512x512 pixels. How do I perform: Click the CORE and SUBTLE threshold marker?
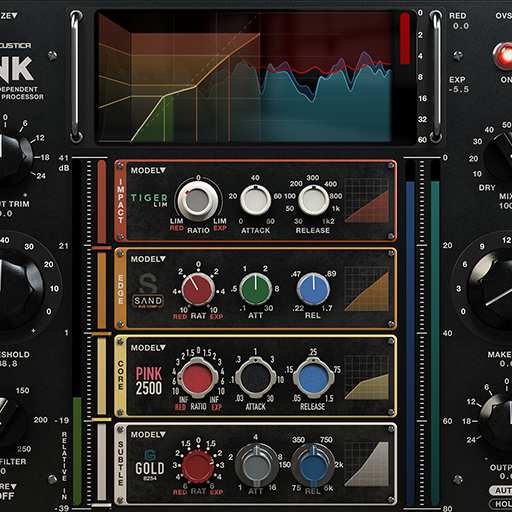coord(101,419)
